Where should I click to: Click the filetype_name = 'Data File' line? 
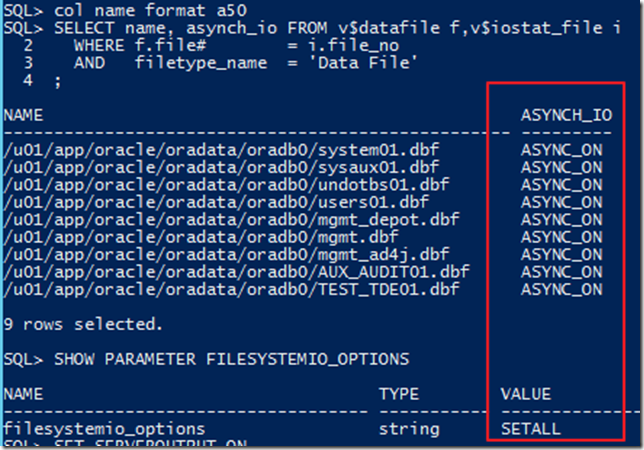coord(231,62)
